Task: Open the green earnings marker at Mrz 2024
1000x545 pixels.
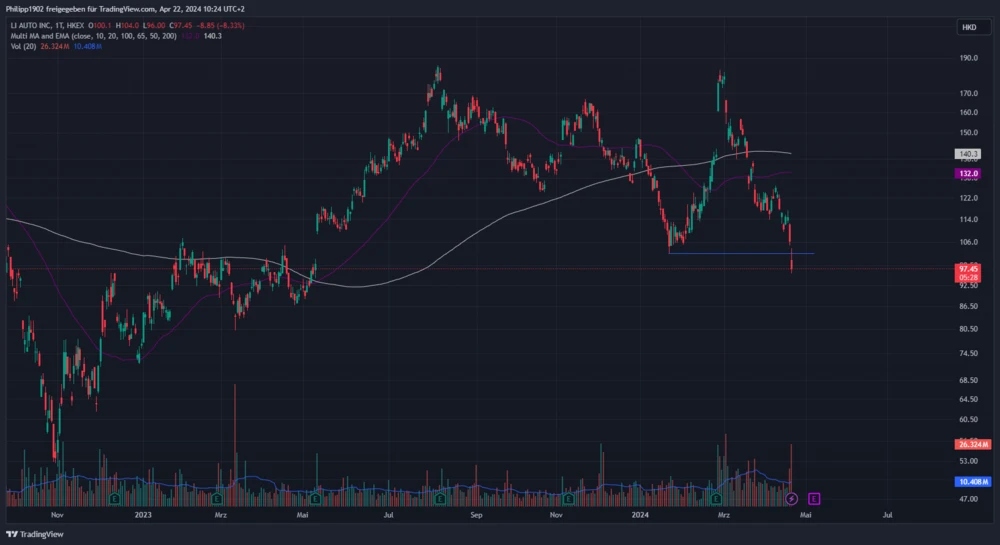Action: 716,497
